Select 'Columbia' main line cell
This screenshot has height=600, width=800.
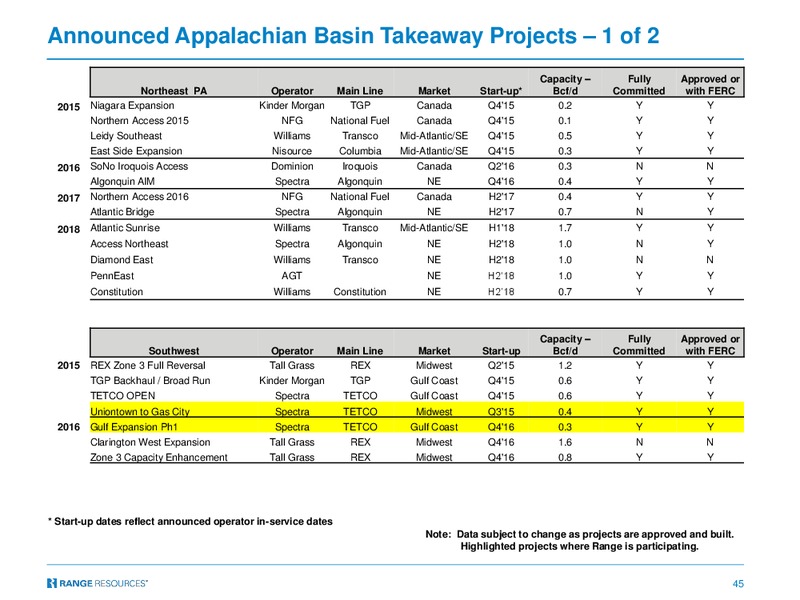point(360,151)
